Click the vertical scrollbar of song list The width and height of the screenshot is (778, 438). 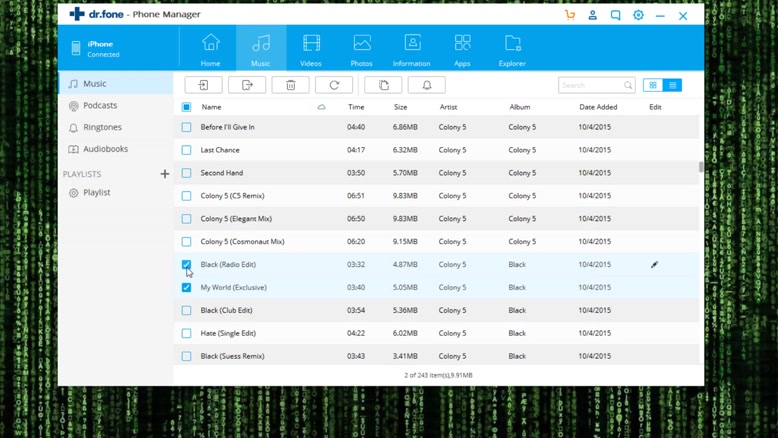tap(700, 166)
